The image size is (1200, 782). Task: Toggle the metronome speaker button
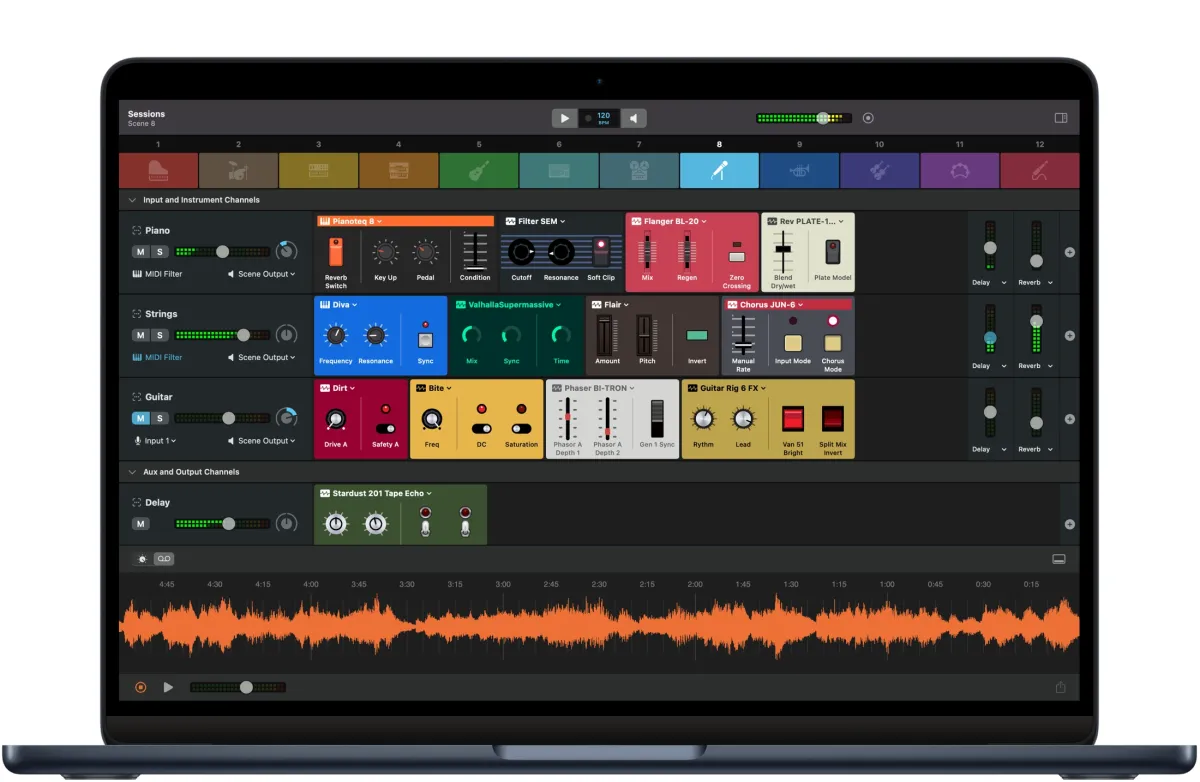(x=634, y=118)
